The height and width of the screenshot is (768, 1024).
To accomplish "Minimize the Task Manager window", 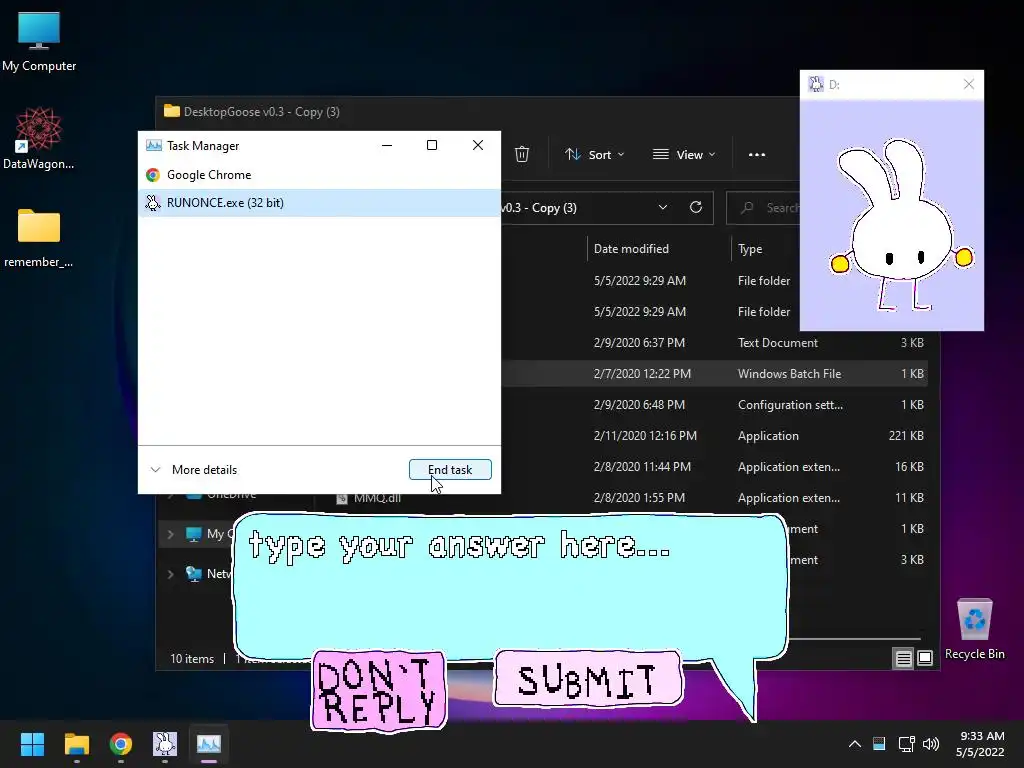I will [x=387, y=145].
